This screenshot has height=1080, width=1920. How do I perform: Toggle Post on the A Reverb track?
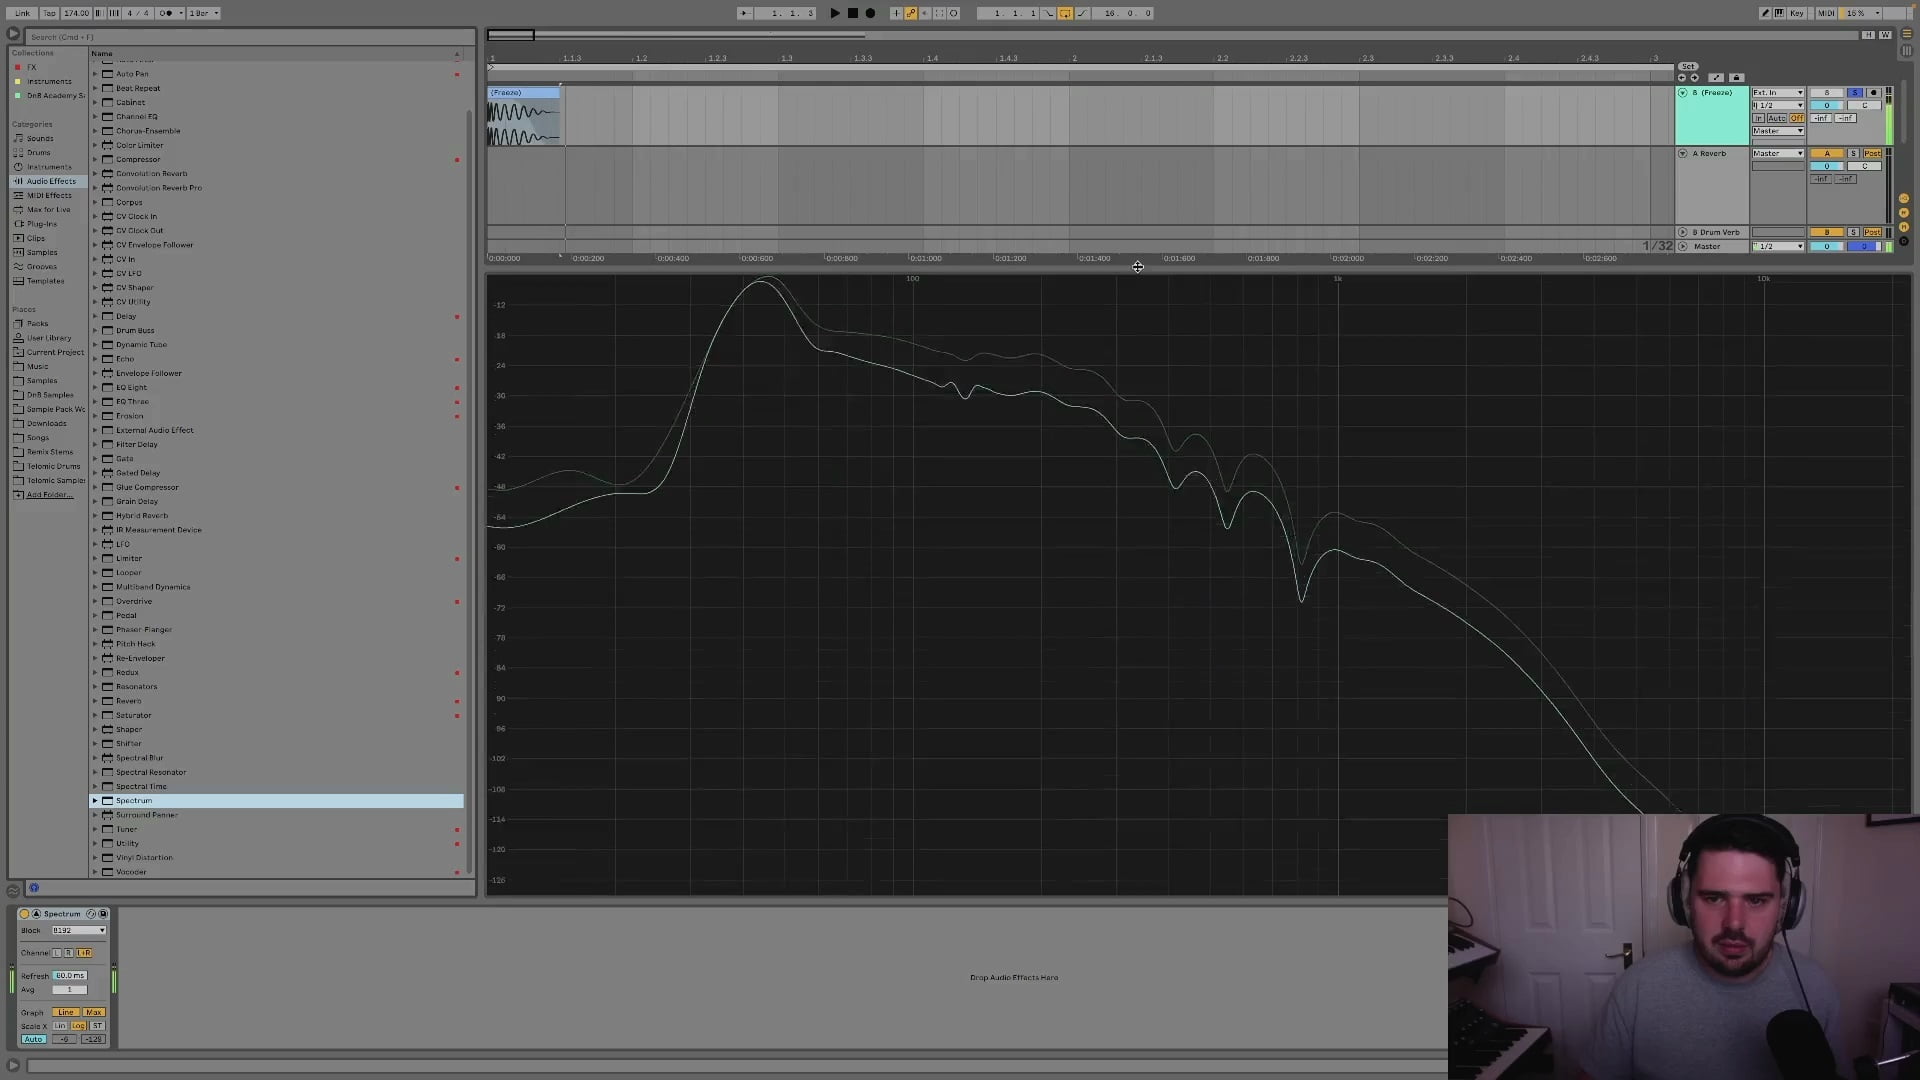pyautogui.click(x=1872, y=154)
